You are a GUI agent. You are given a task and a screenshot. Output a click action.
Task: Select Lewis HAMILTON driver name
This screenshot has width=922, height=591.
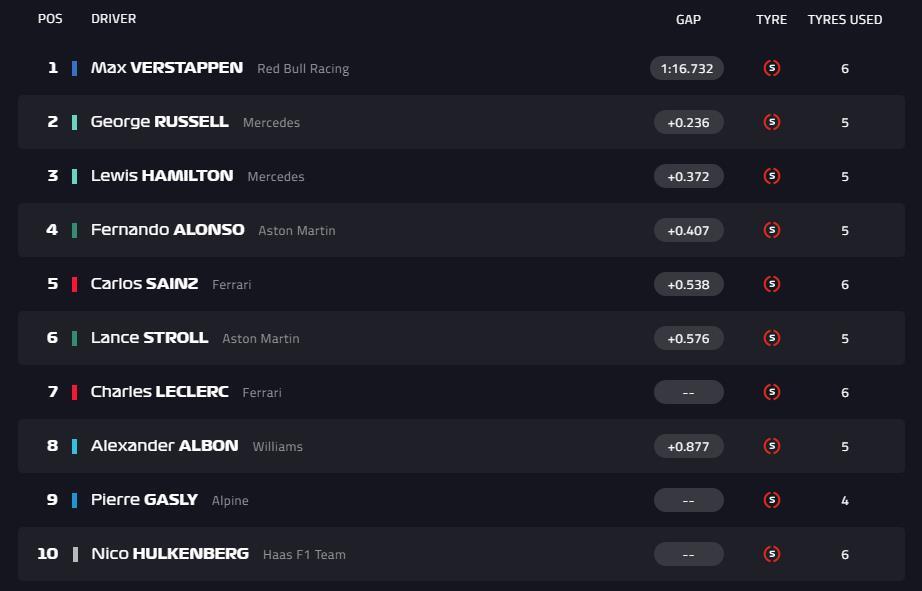161,176
